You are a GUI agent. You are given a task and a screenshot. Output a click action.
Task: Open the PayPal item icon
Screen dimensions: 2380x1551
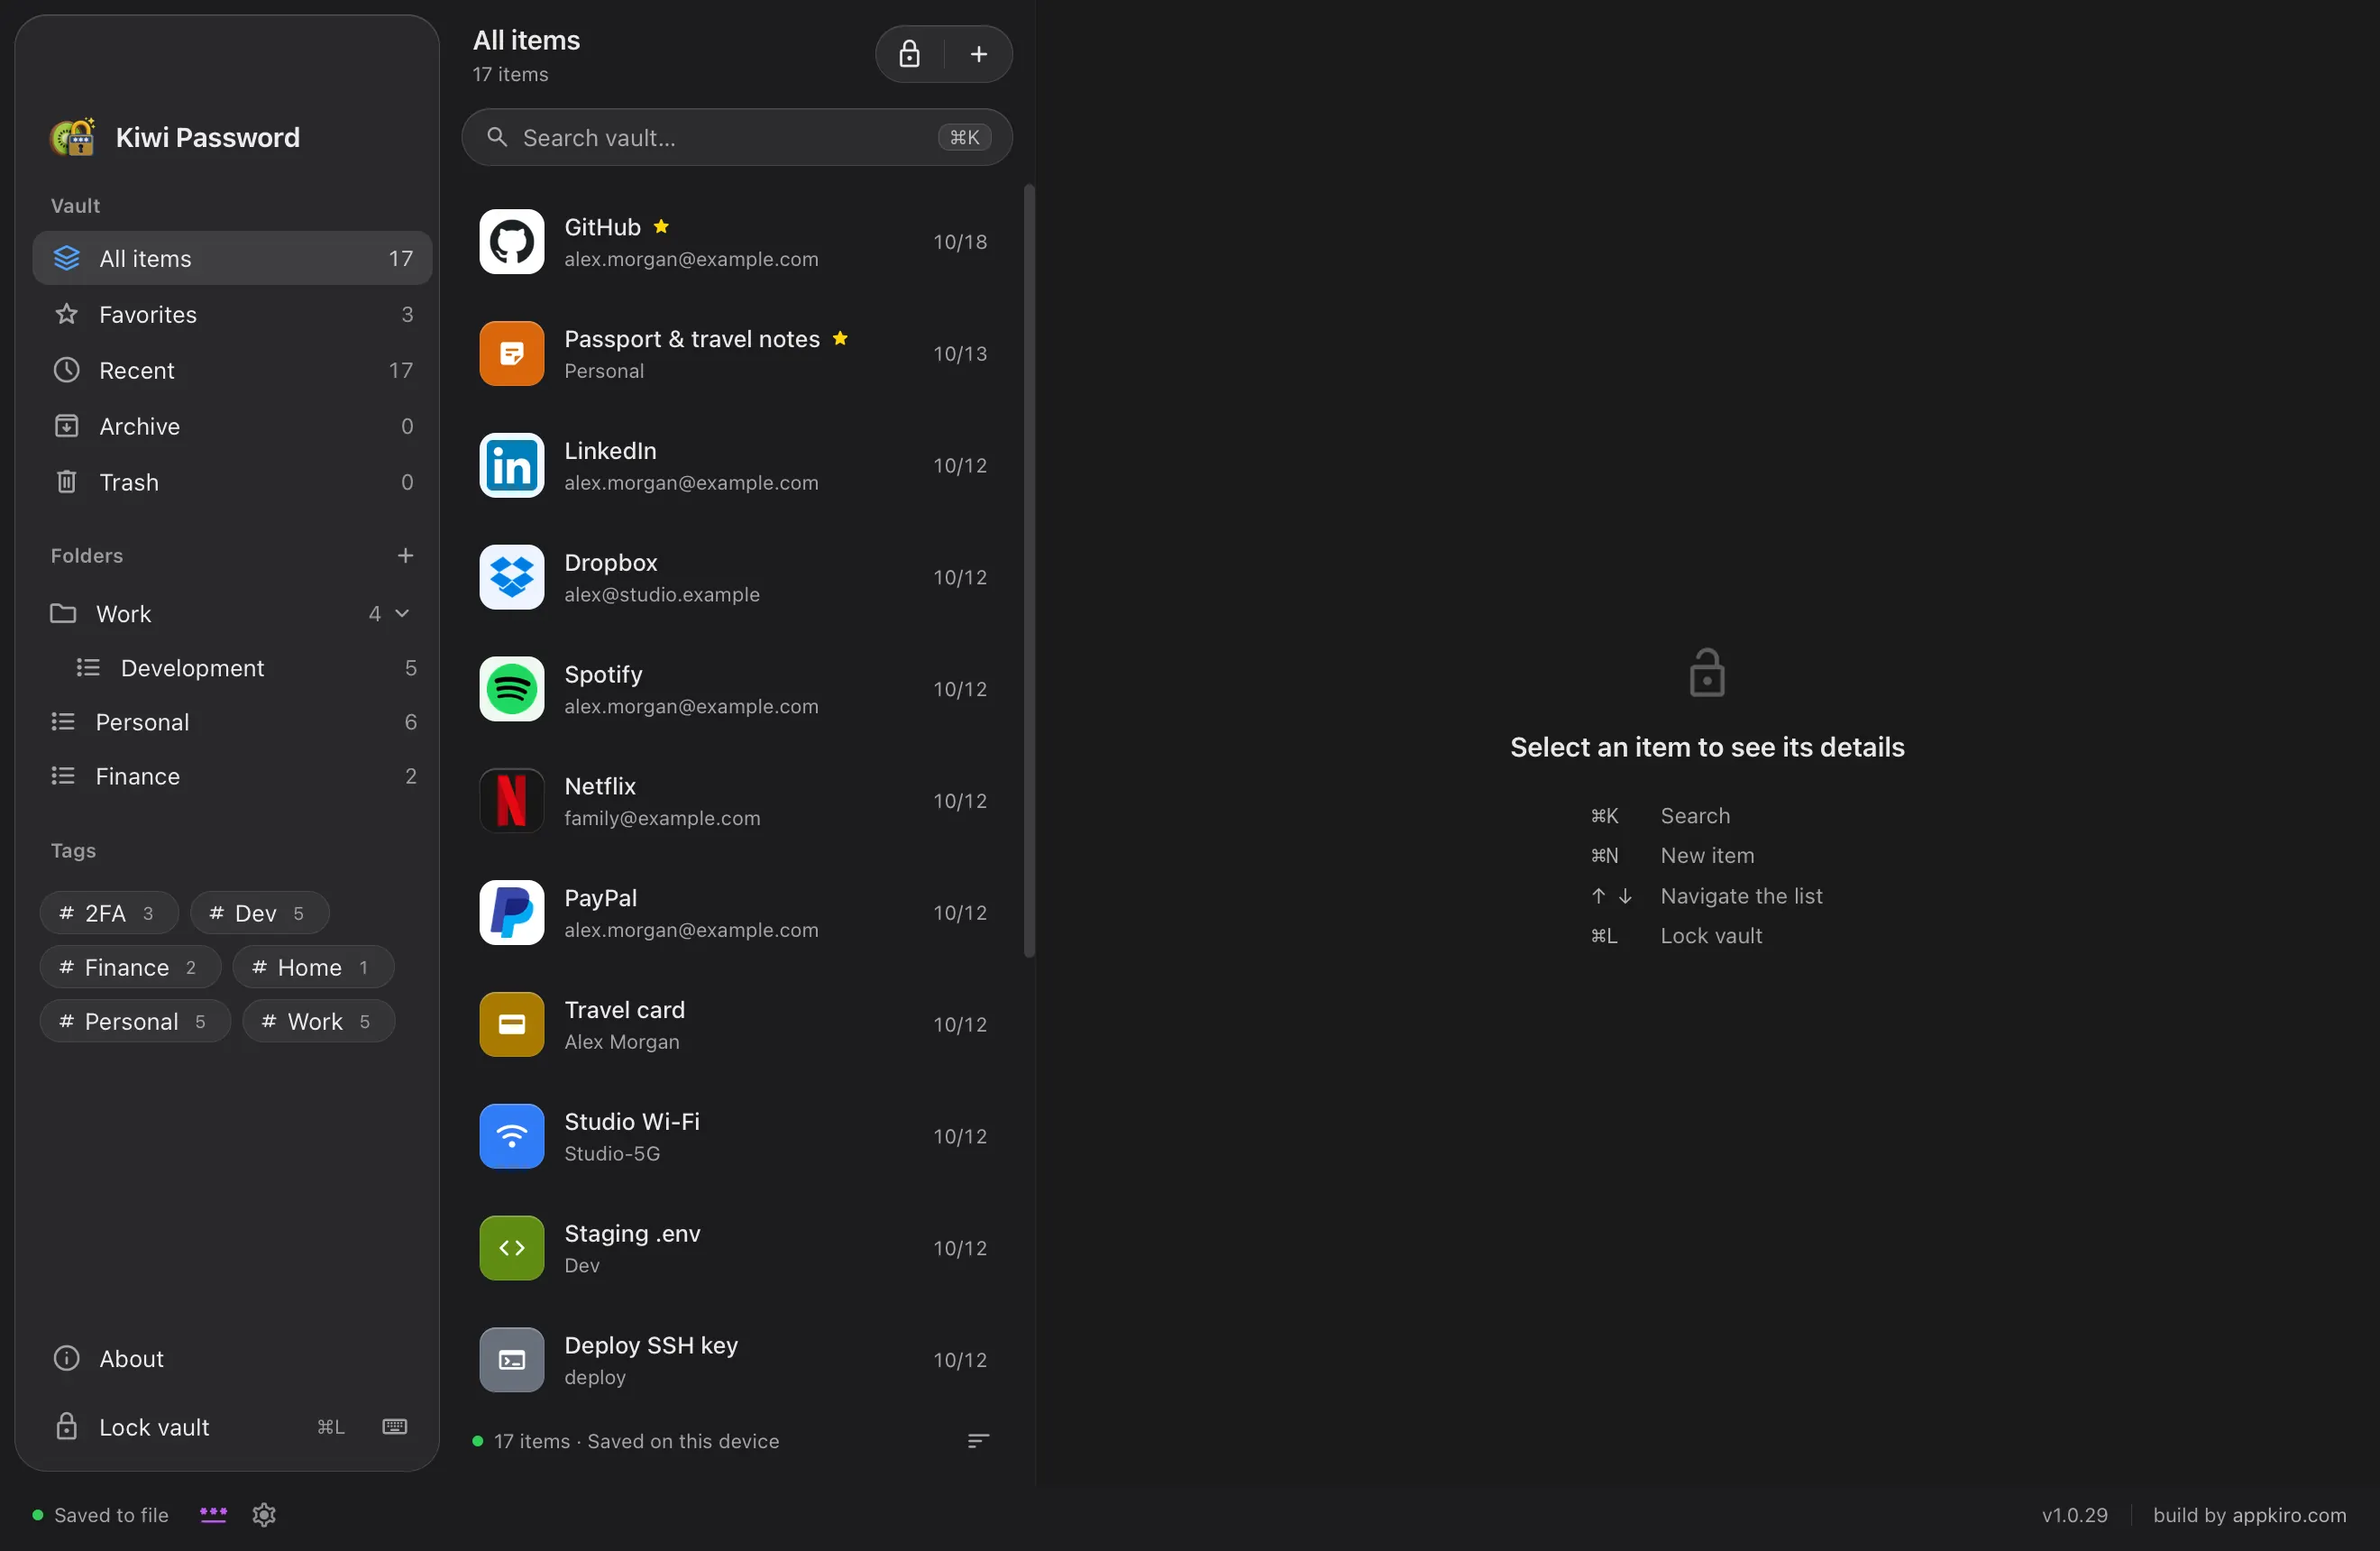tap(511, 913)
